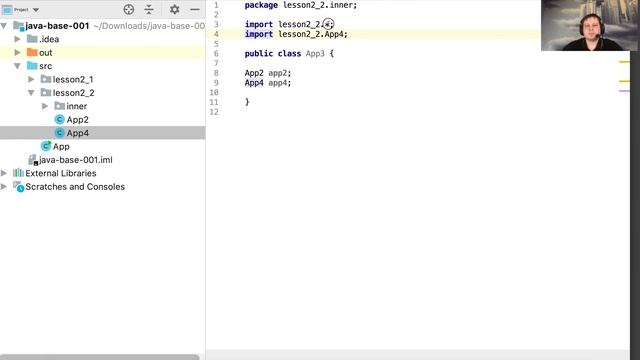This screenshot has width=640, height=360.
Task: Click the presenter webcam thumbnail
Action: (588, 25)
